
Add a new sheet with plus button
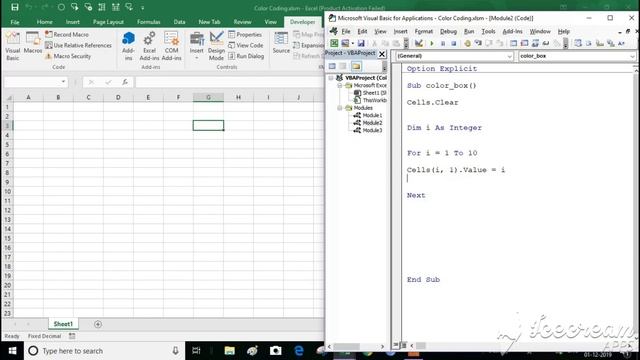point(98,324)
